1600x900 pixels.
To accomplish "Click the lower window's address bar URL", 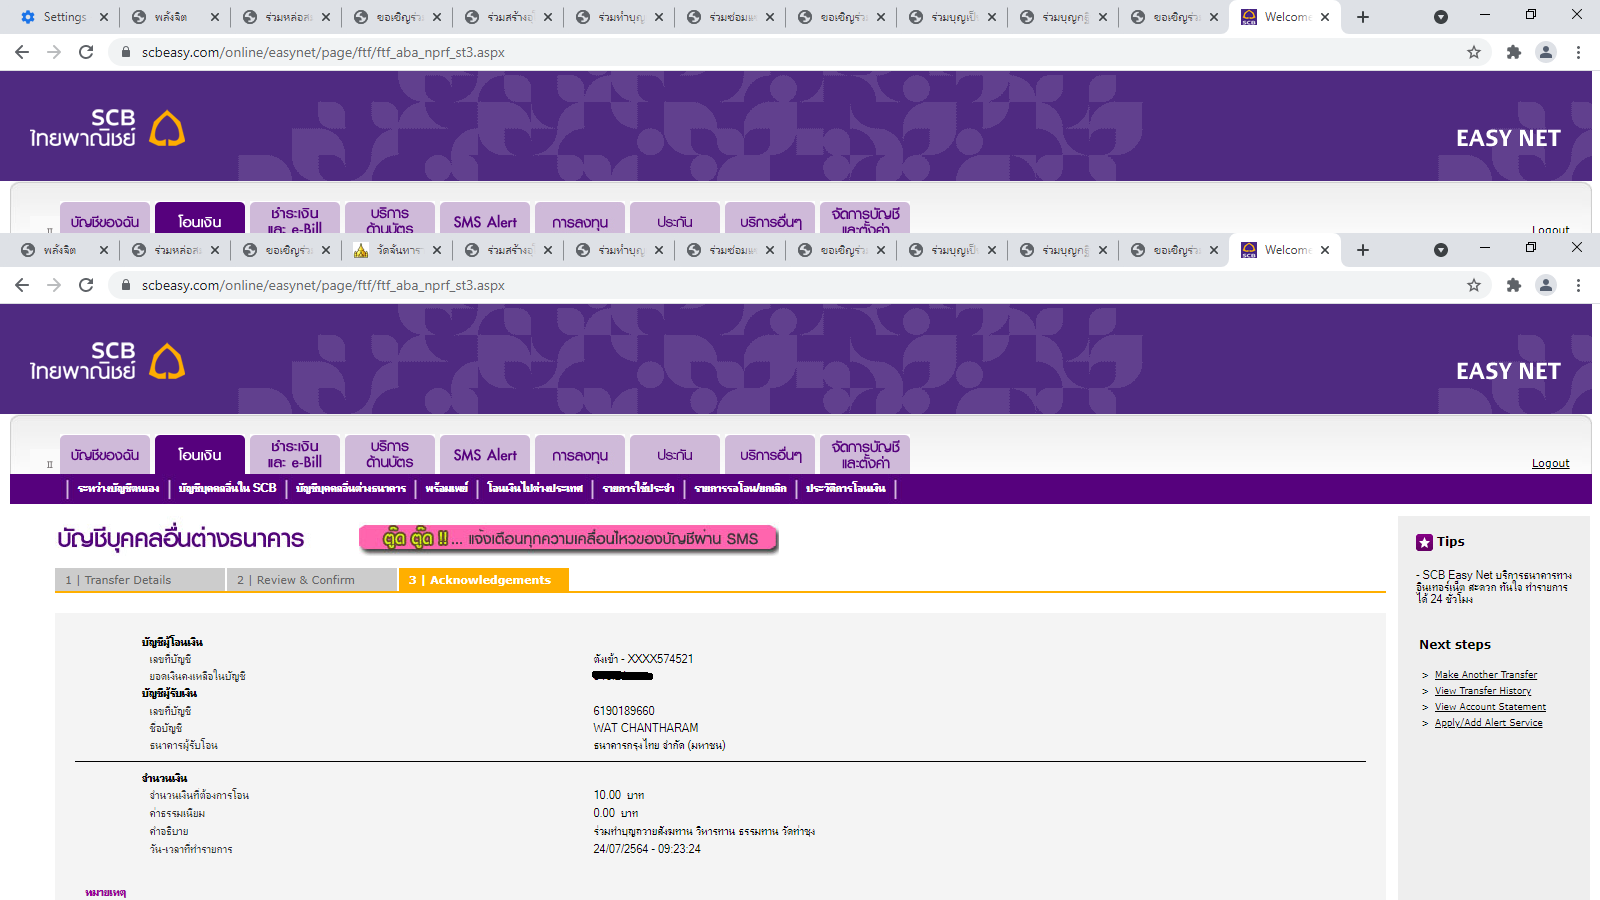I will point(323,285).
